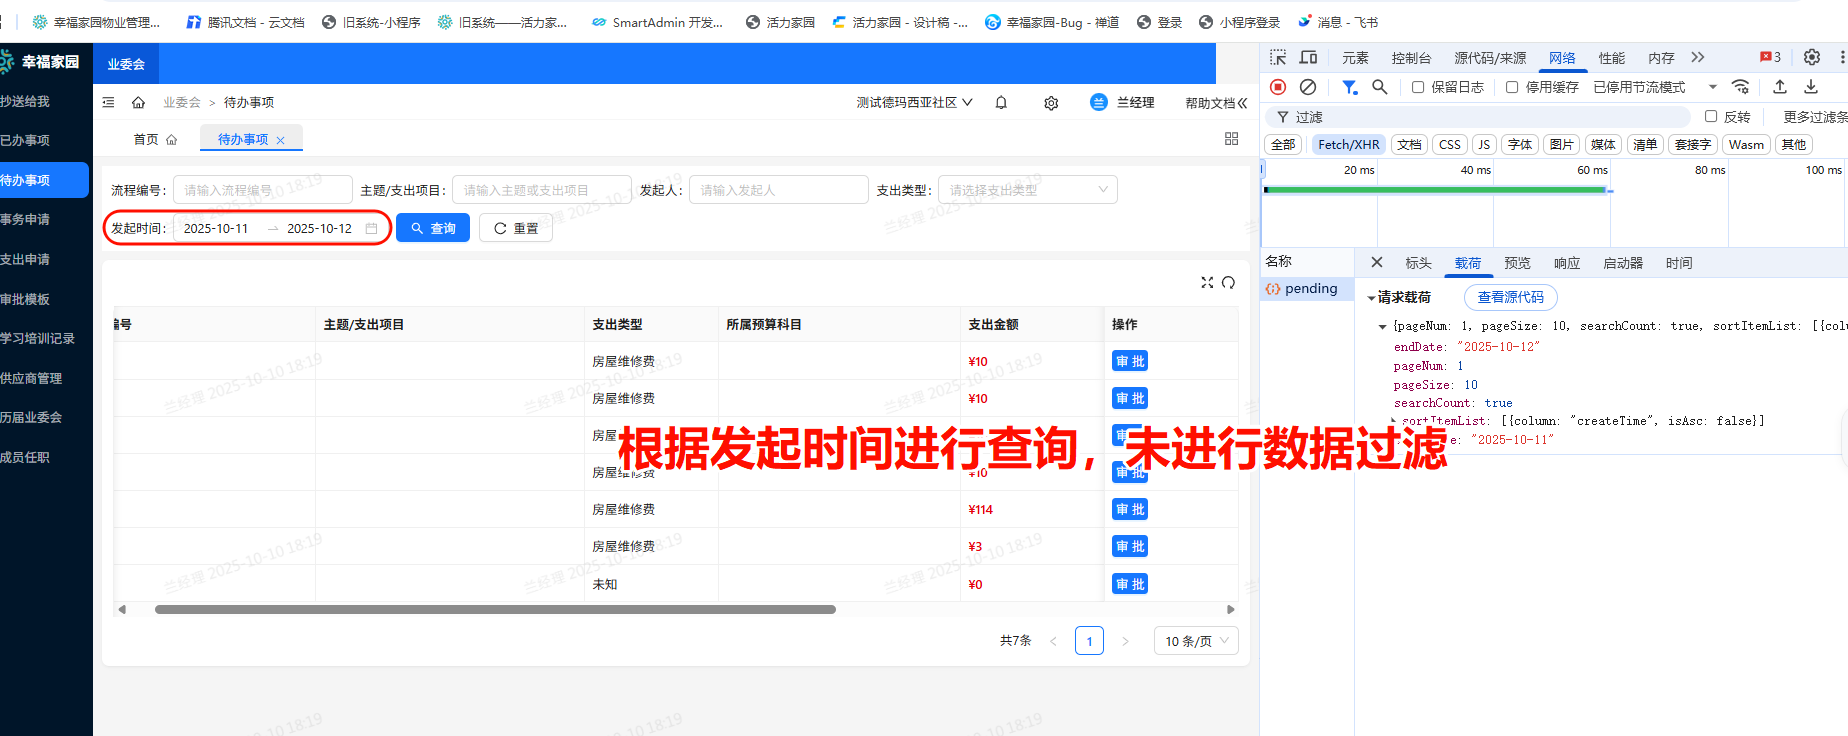
Task: Collapse the 帮助文档 panel
Action: click(1216, 103)
